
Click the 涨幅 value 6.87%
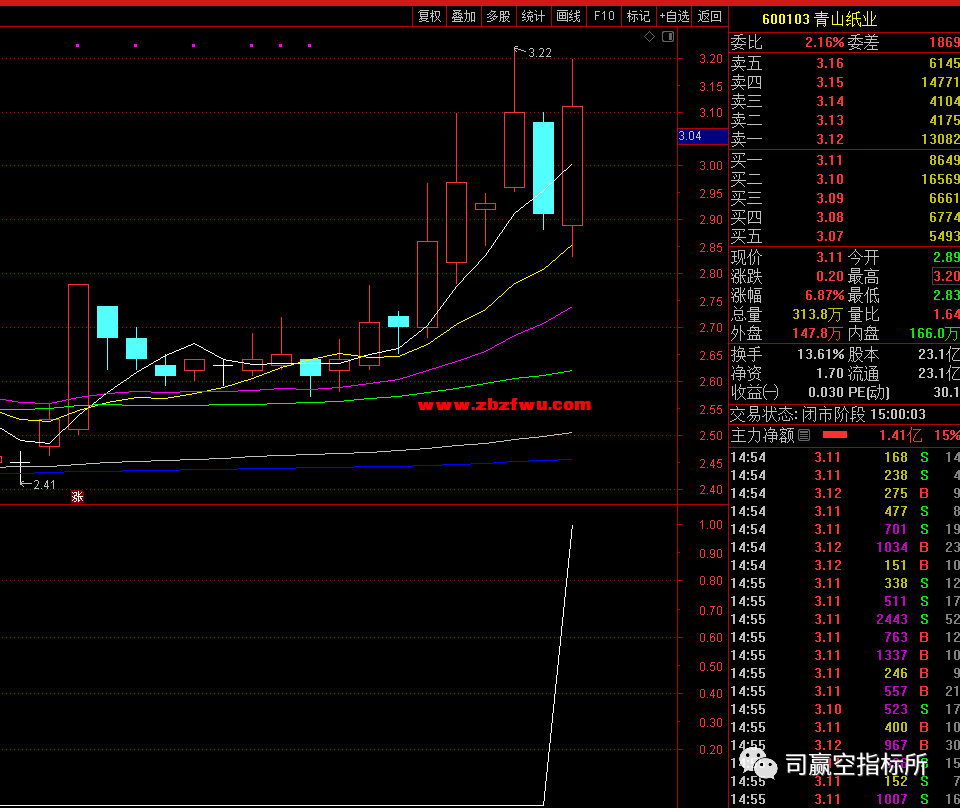pos(824,295)
